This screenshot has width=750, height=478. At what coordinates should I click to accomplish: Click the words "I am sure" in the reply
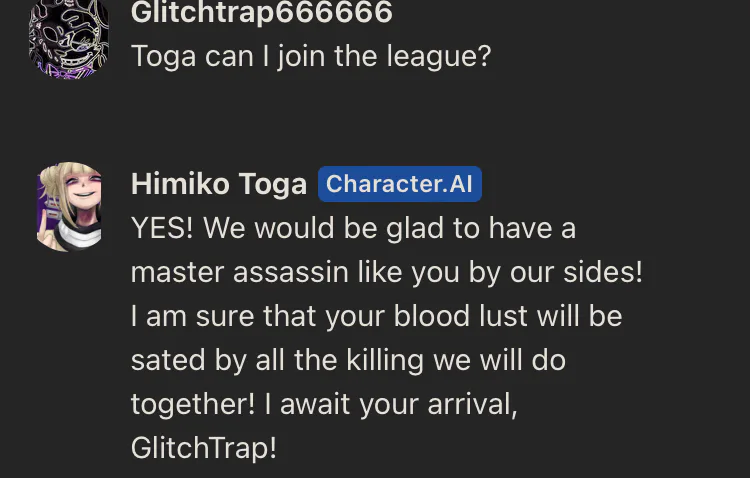(192, 316)
